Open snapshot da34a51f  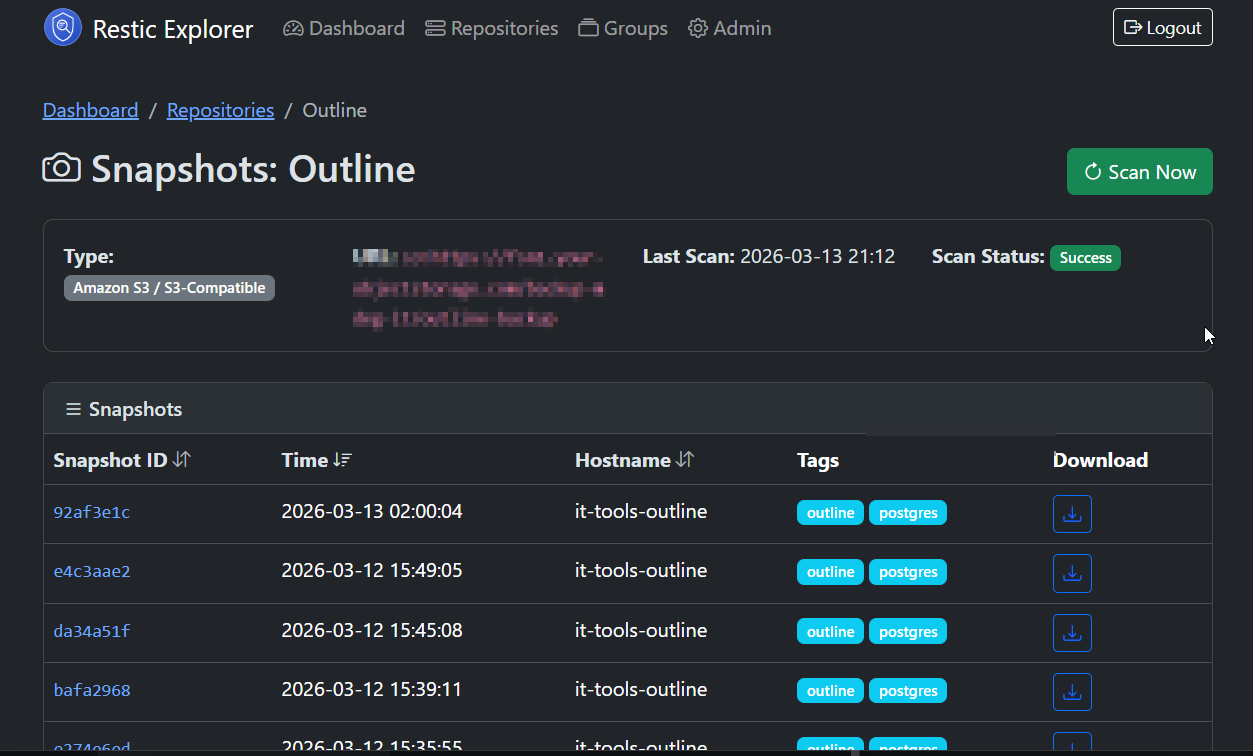click(92, 632)
